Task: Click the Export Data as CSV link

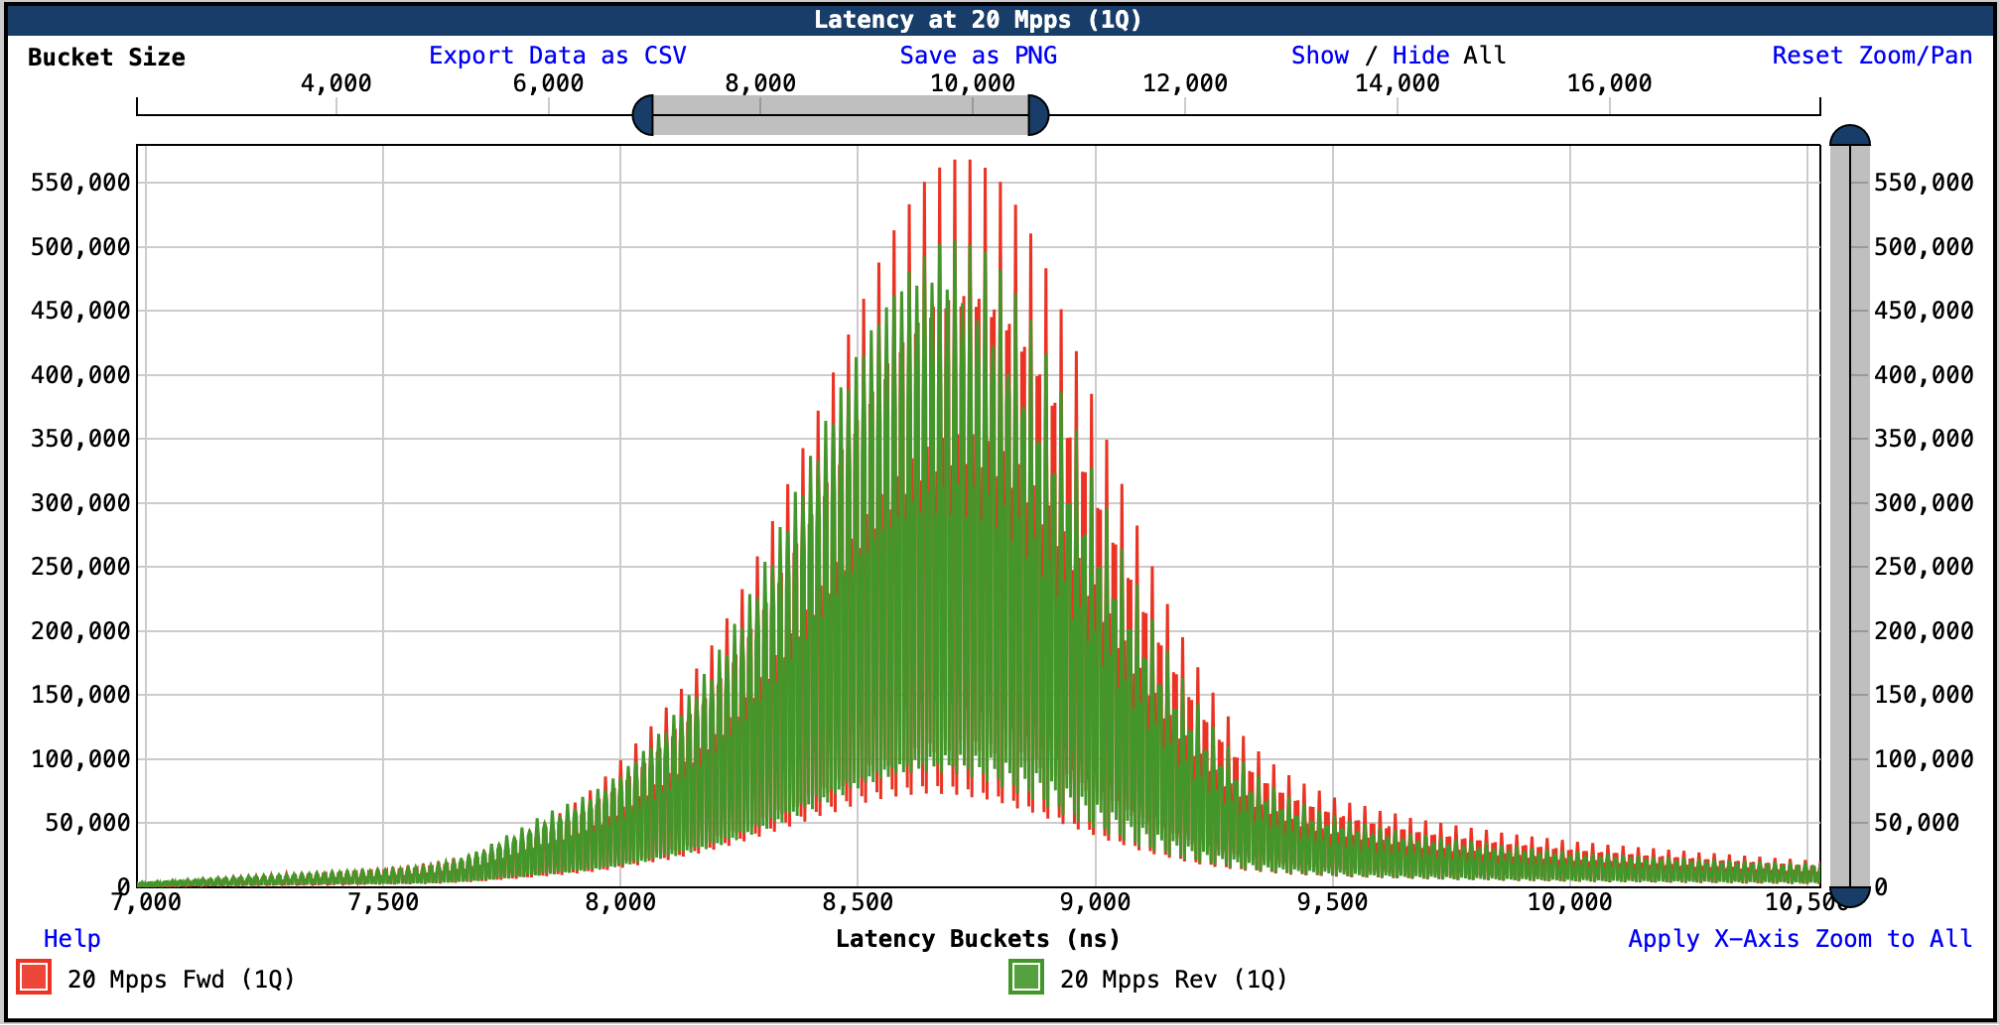Action: pyautogui.click(x=557, y=56)
